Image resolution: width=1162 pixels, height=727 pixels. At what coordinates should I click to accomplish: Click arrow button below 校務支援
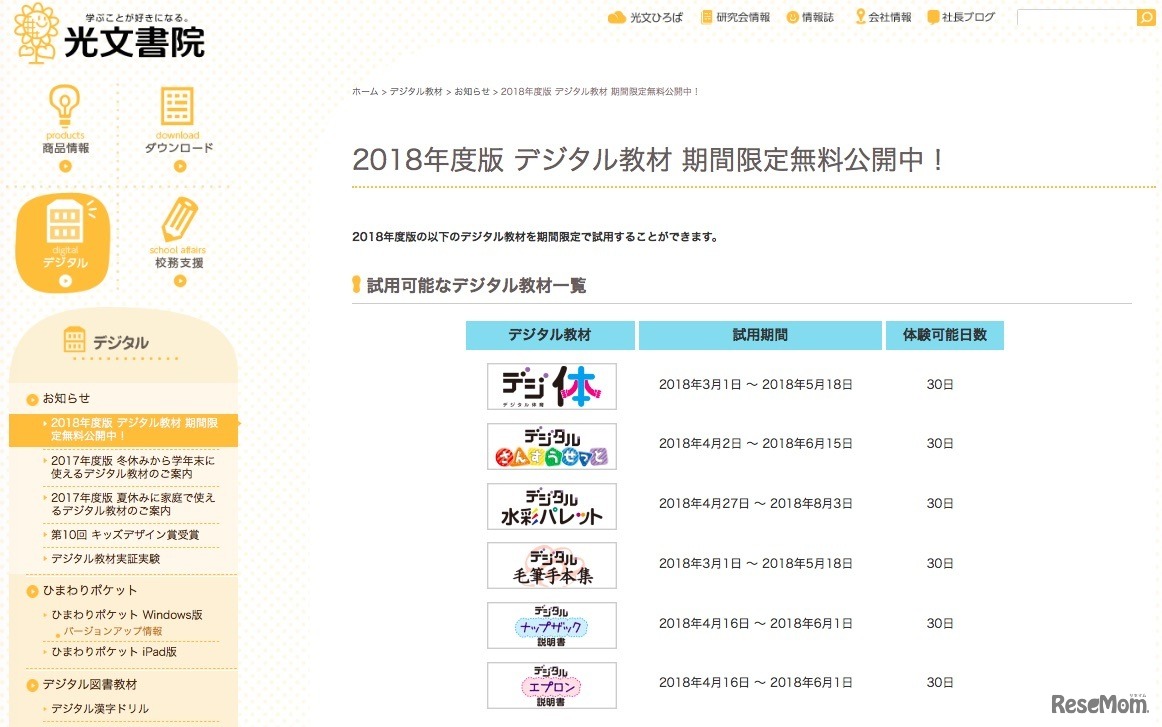pyautogui.click(x=179, y=282)
